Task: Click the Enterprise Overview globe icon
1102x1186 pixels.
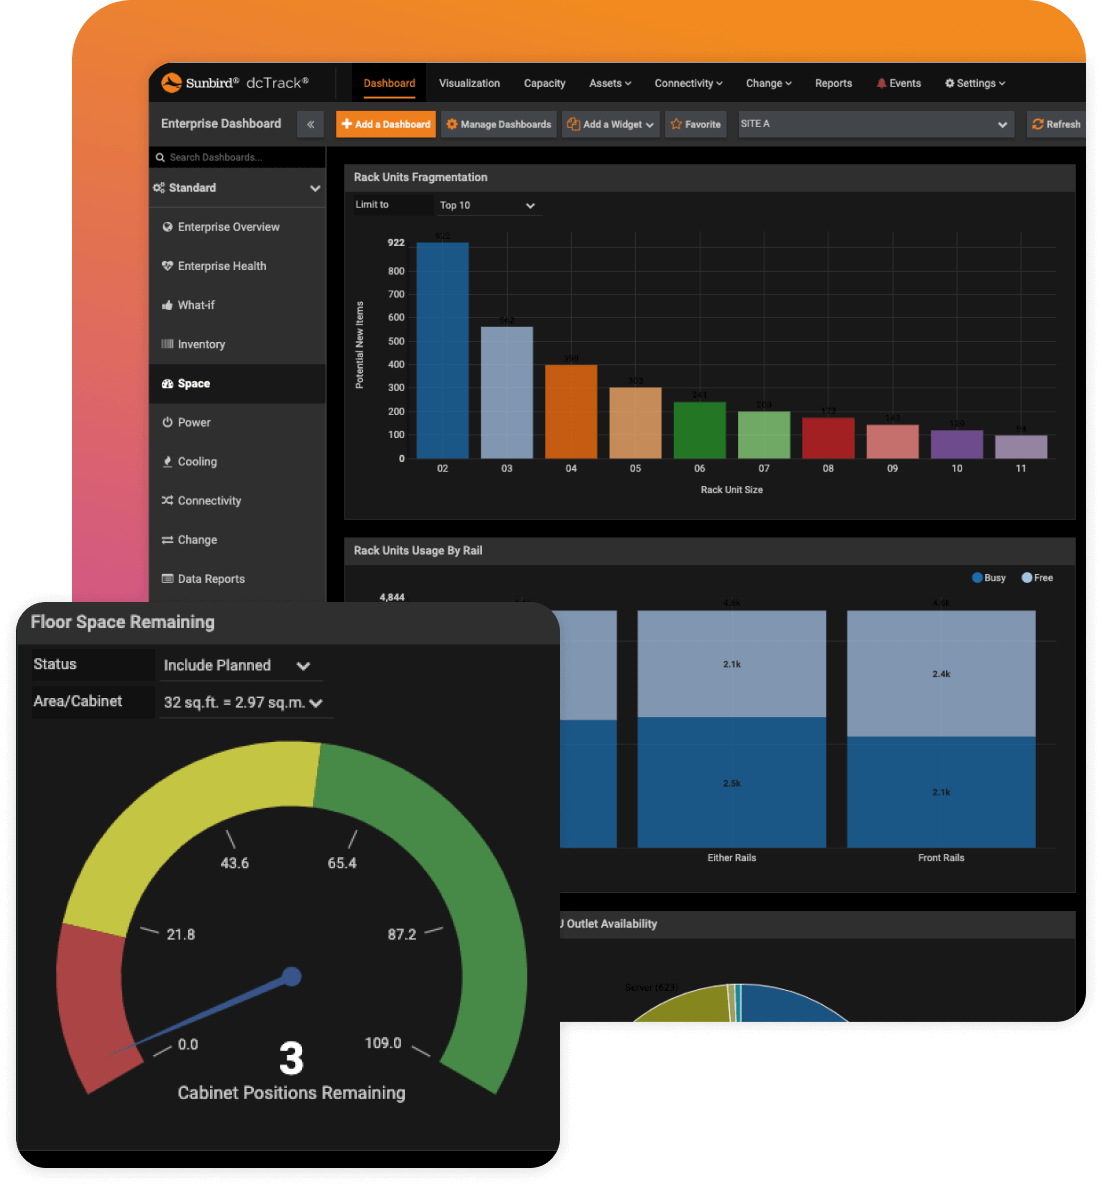Action: (167, 227)
